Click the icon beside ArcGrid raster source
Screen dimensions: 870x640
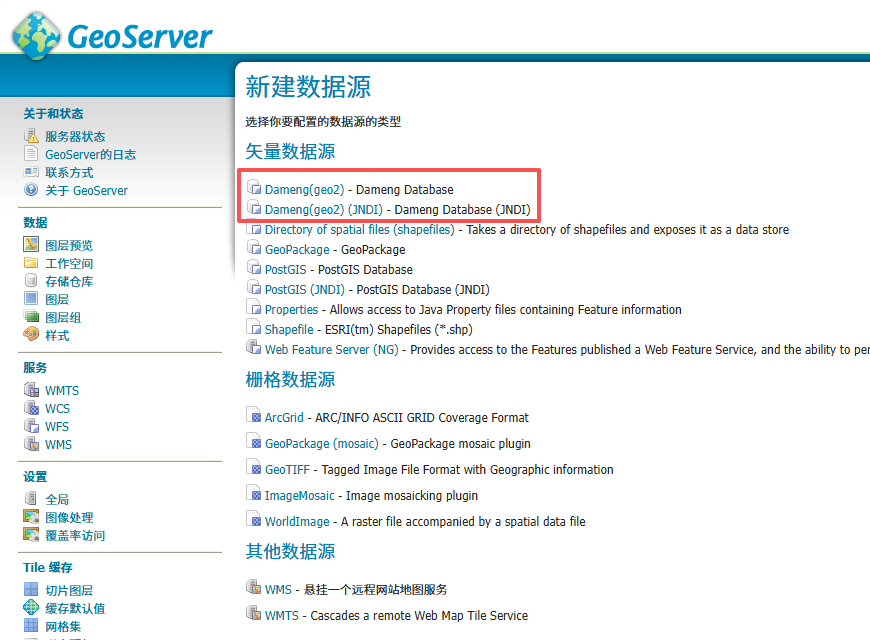pos(254,415)
